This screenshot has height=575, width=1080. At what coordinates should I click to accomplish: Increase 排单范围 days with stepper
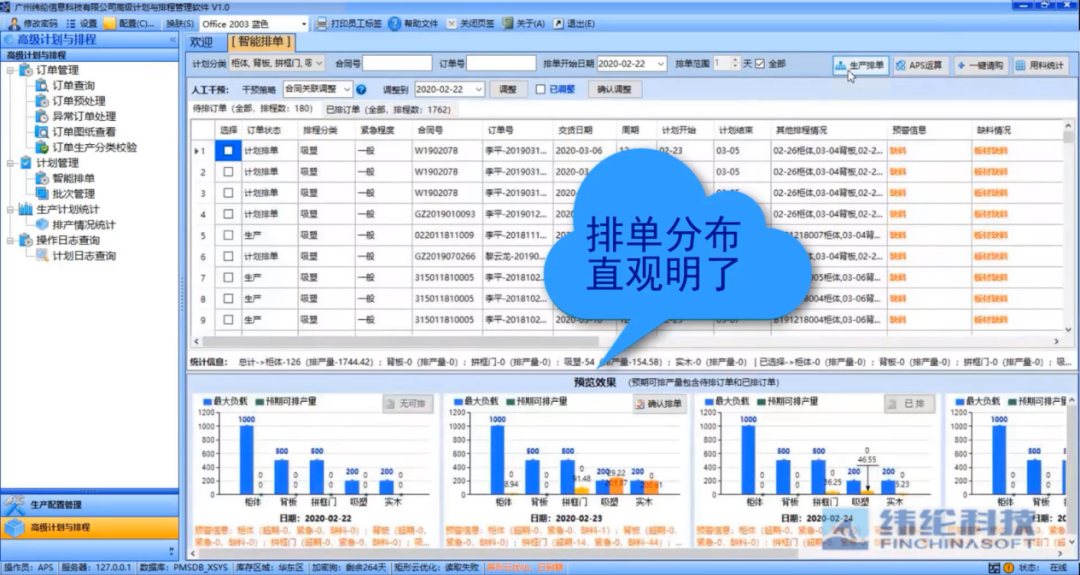click(735, 60)
